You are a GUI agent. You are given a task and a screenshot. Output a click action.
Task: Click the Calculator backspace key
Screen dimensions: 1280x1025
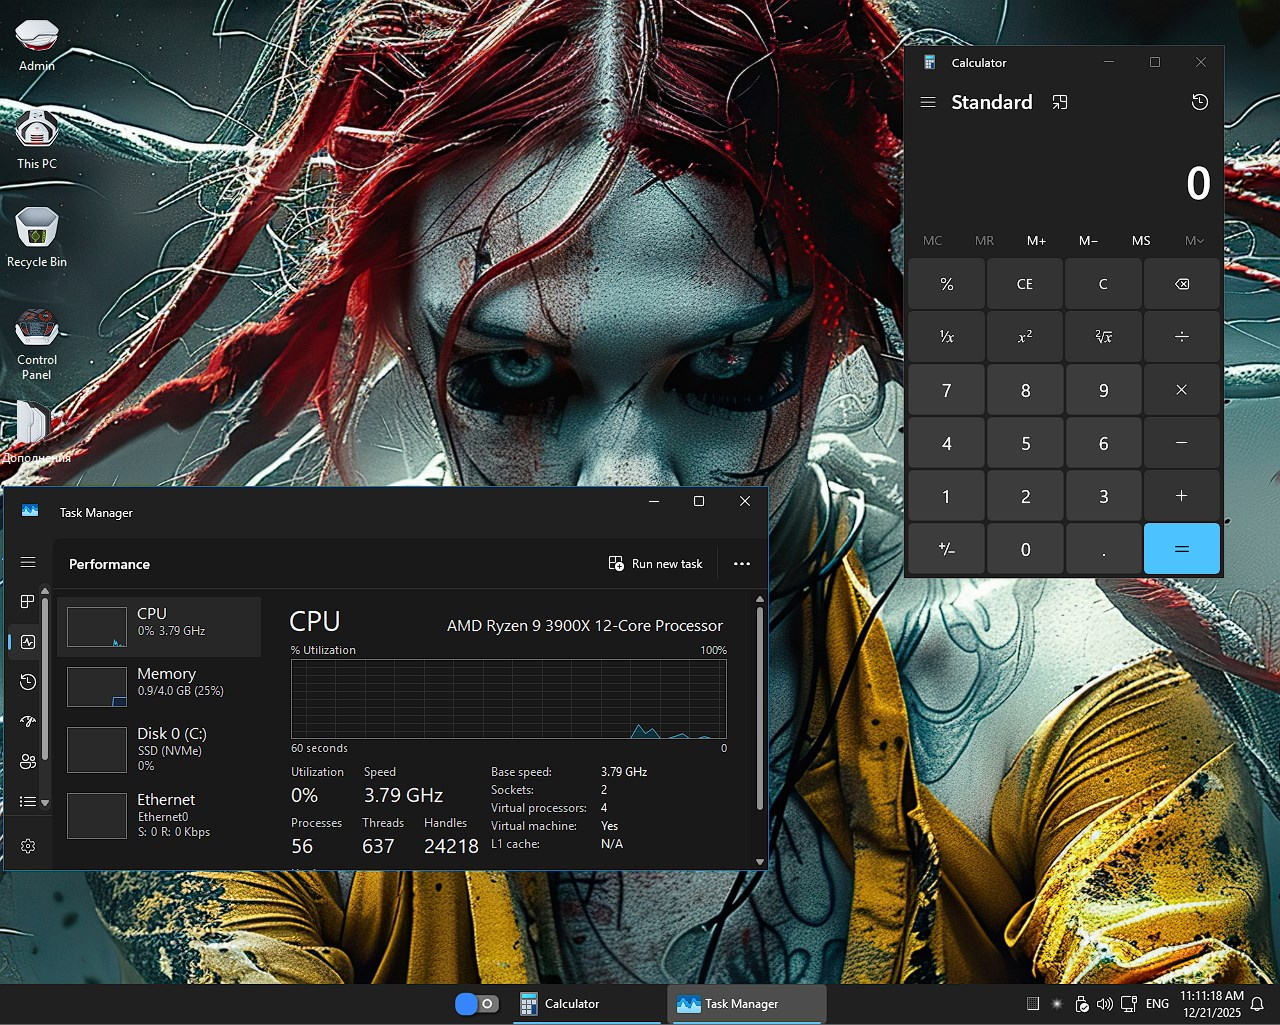[x=1181, y=284]
